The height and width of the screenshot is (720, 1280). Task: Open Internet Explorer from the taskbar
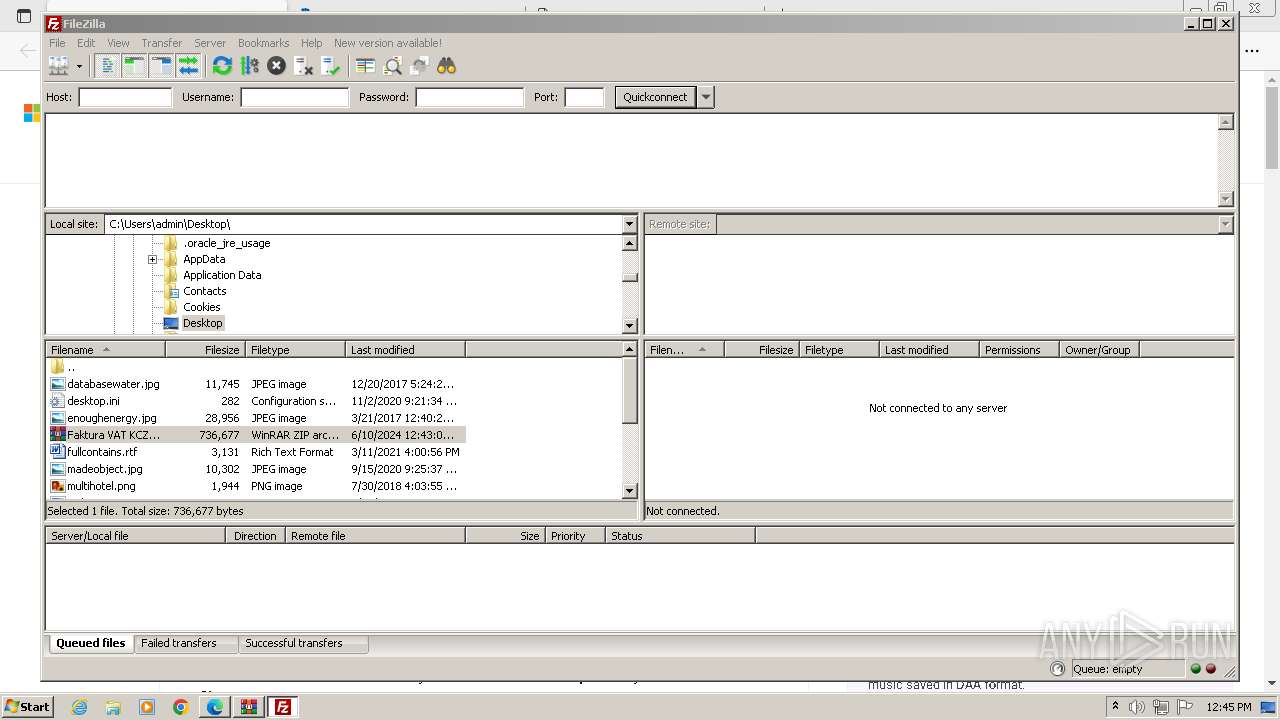[79, 707]
